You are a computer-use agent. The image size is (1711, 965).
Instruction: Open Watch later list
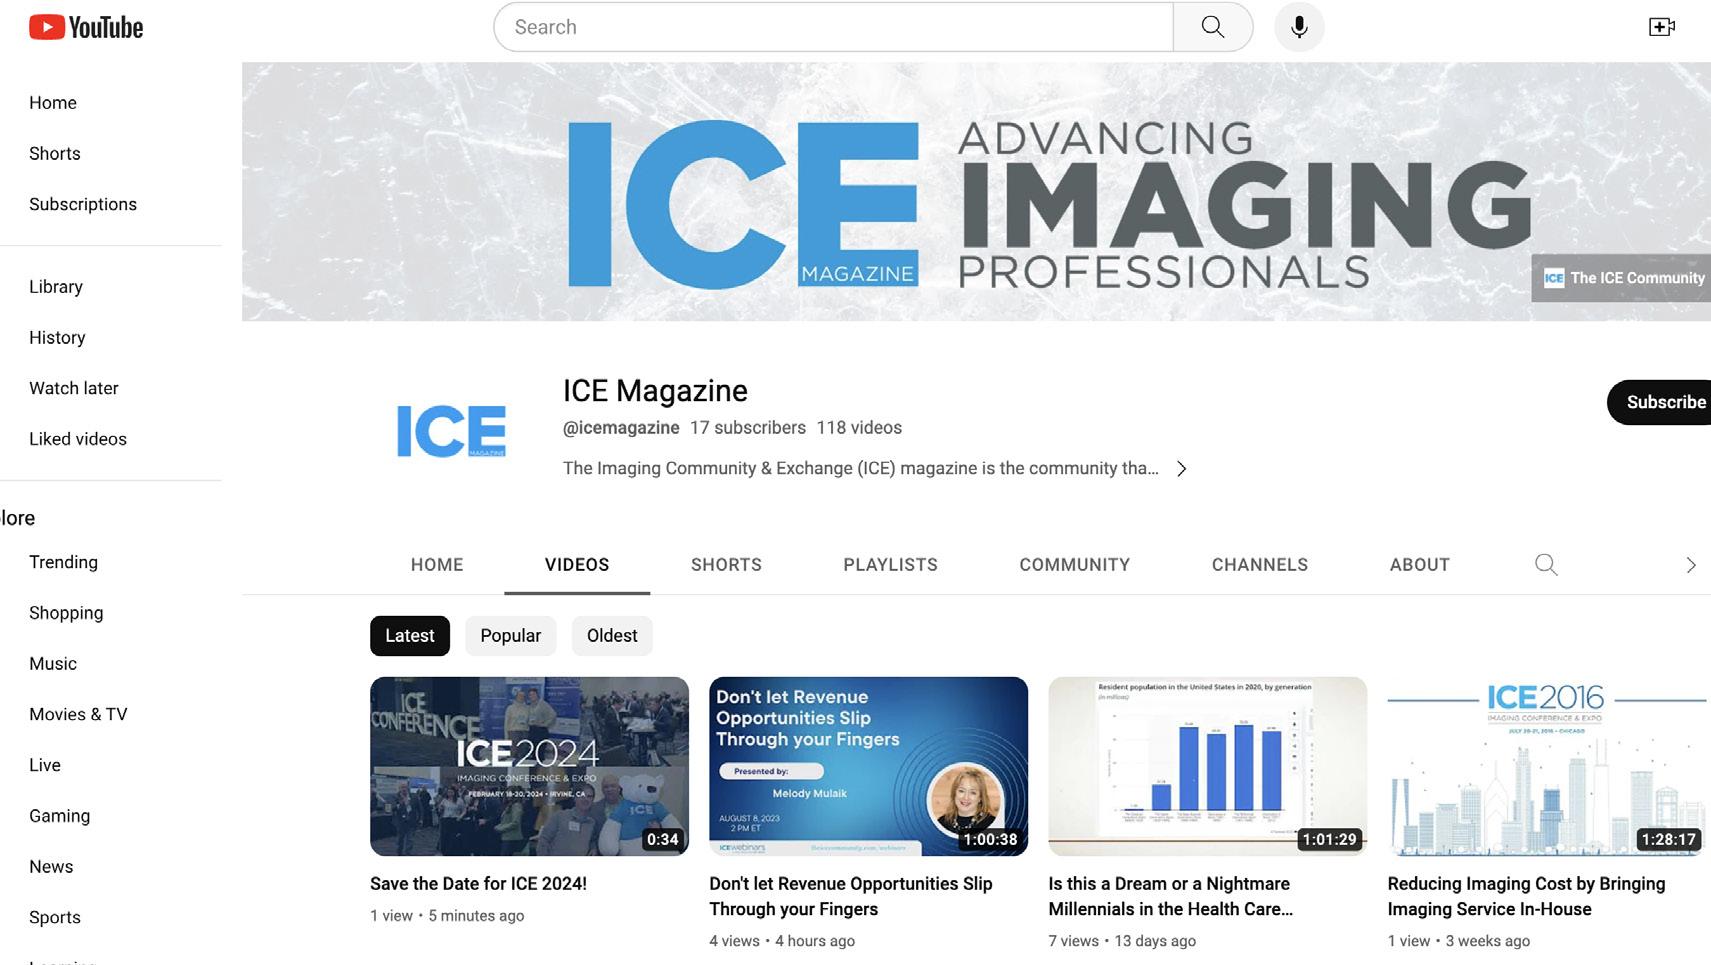click(x=74, y=388)
